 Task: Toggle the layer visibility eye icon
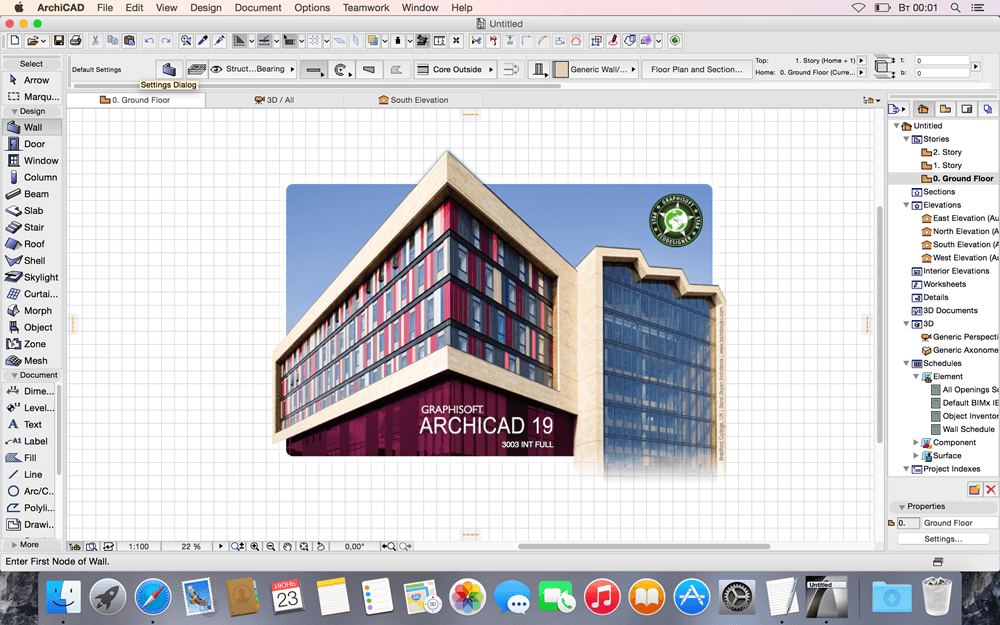(x=216, y=69)
